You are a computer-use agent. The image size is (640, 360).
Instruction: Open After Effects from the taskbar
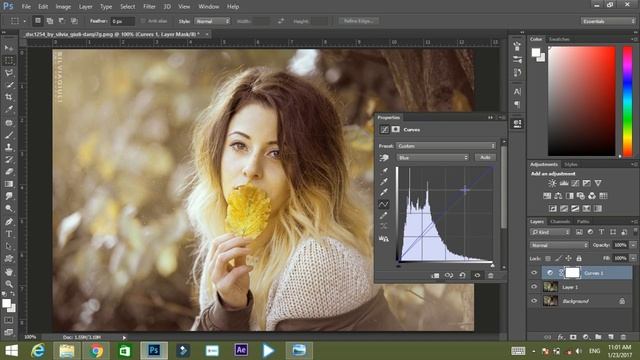pyautogui.click(x=241, y=351)
